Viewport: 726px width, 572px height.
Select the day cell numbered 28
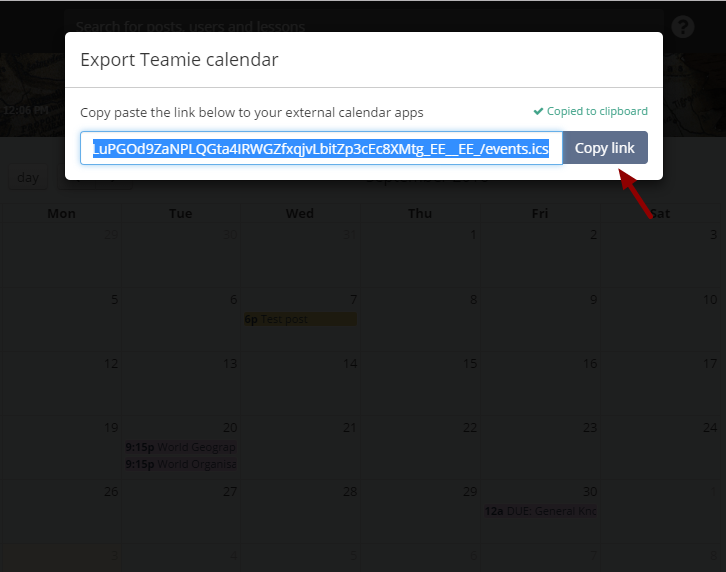tap(300, 511)
